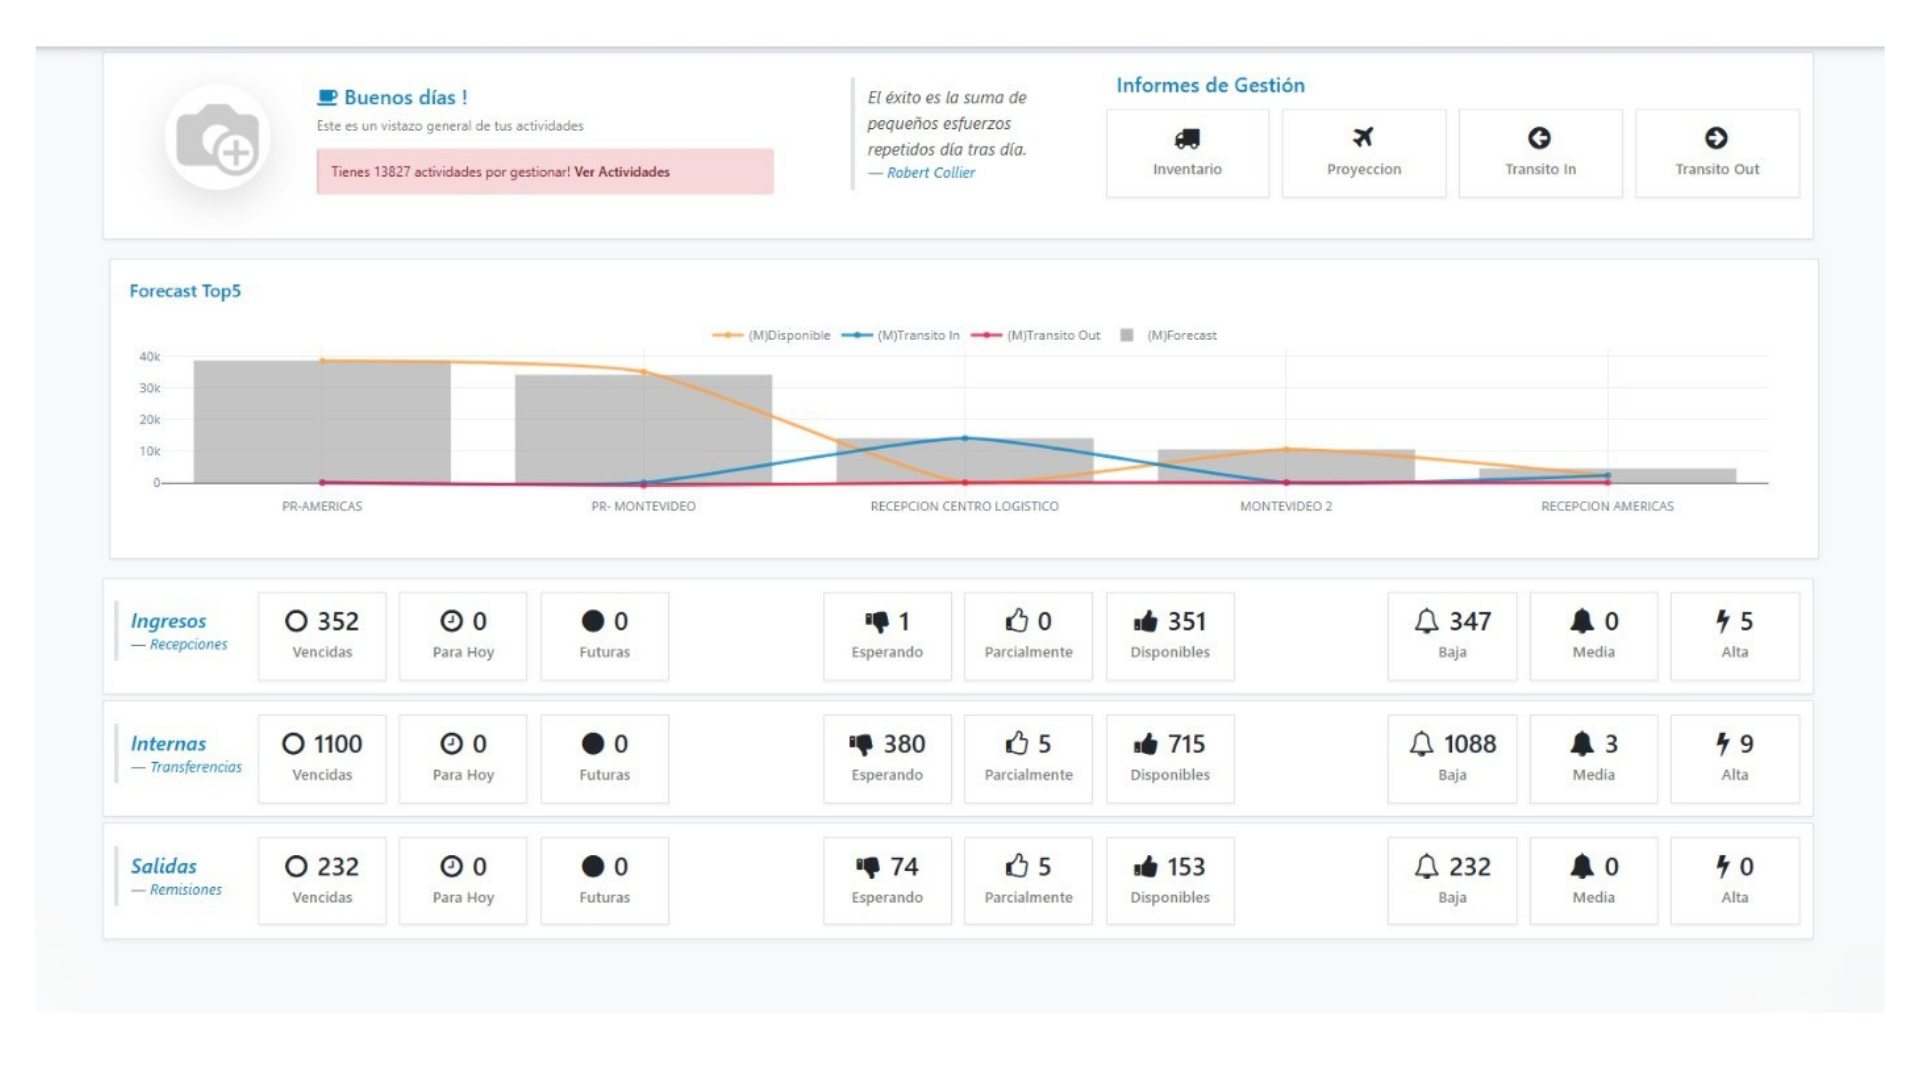Click the lightning Alta icon in Salidas row
Viewport: 1920px width, 1080px height.
tap(1722, 867)
